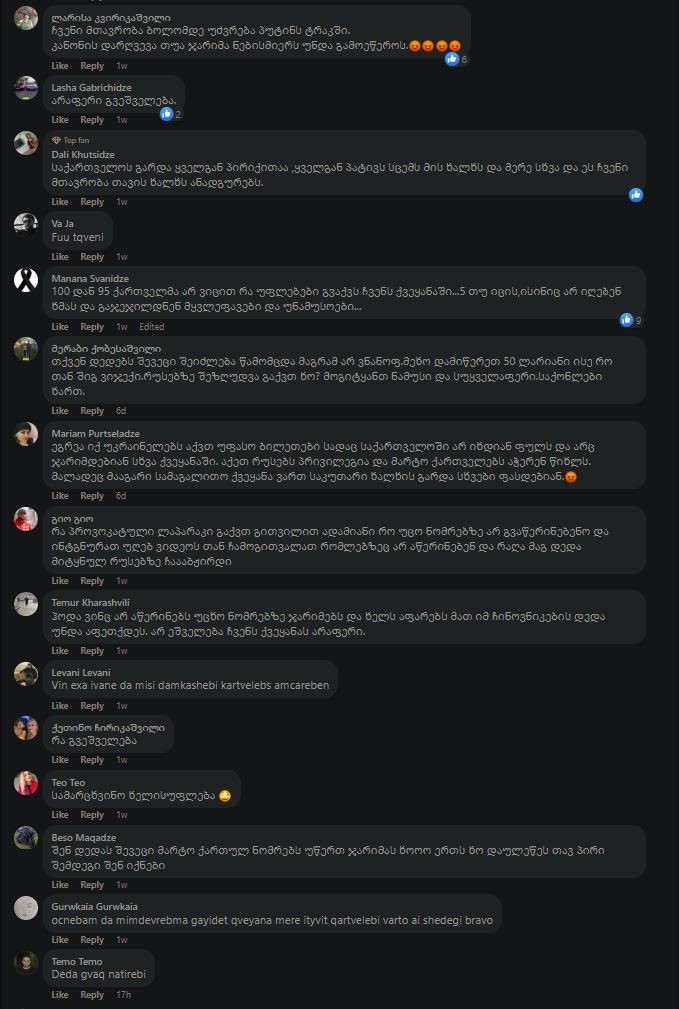
Task: Open Va Ja's profile picture
Action: [26, 224]
